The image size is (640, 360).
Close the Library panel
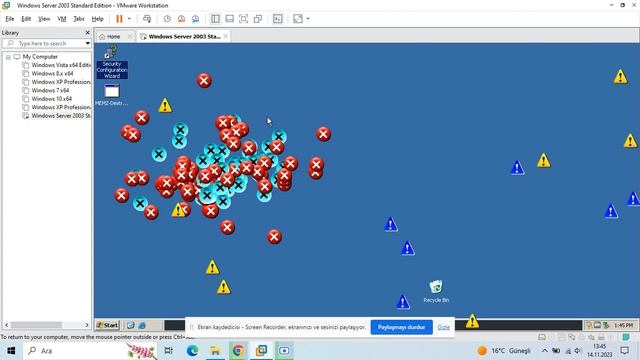tap(87, 32)
